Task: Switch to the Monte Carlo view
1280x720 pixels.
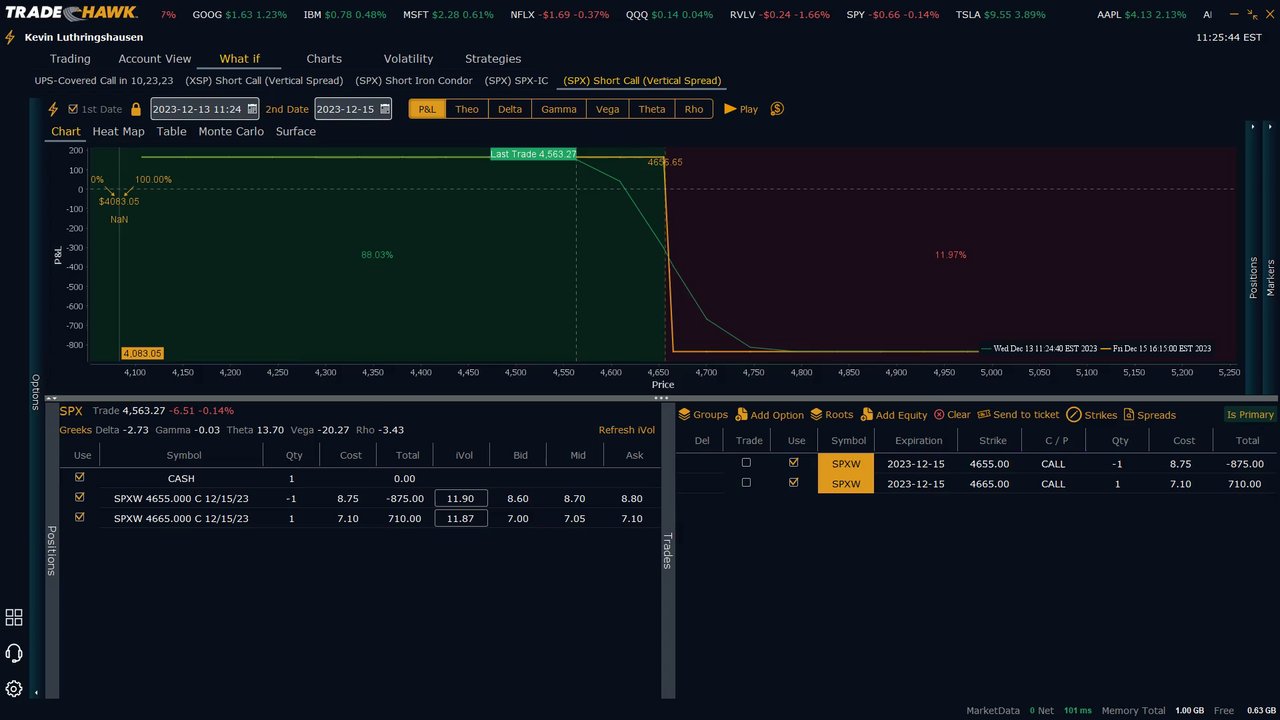Action: (x=231, y=132)
